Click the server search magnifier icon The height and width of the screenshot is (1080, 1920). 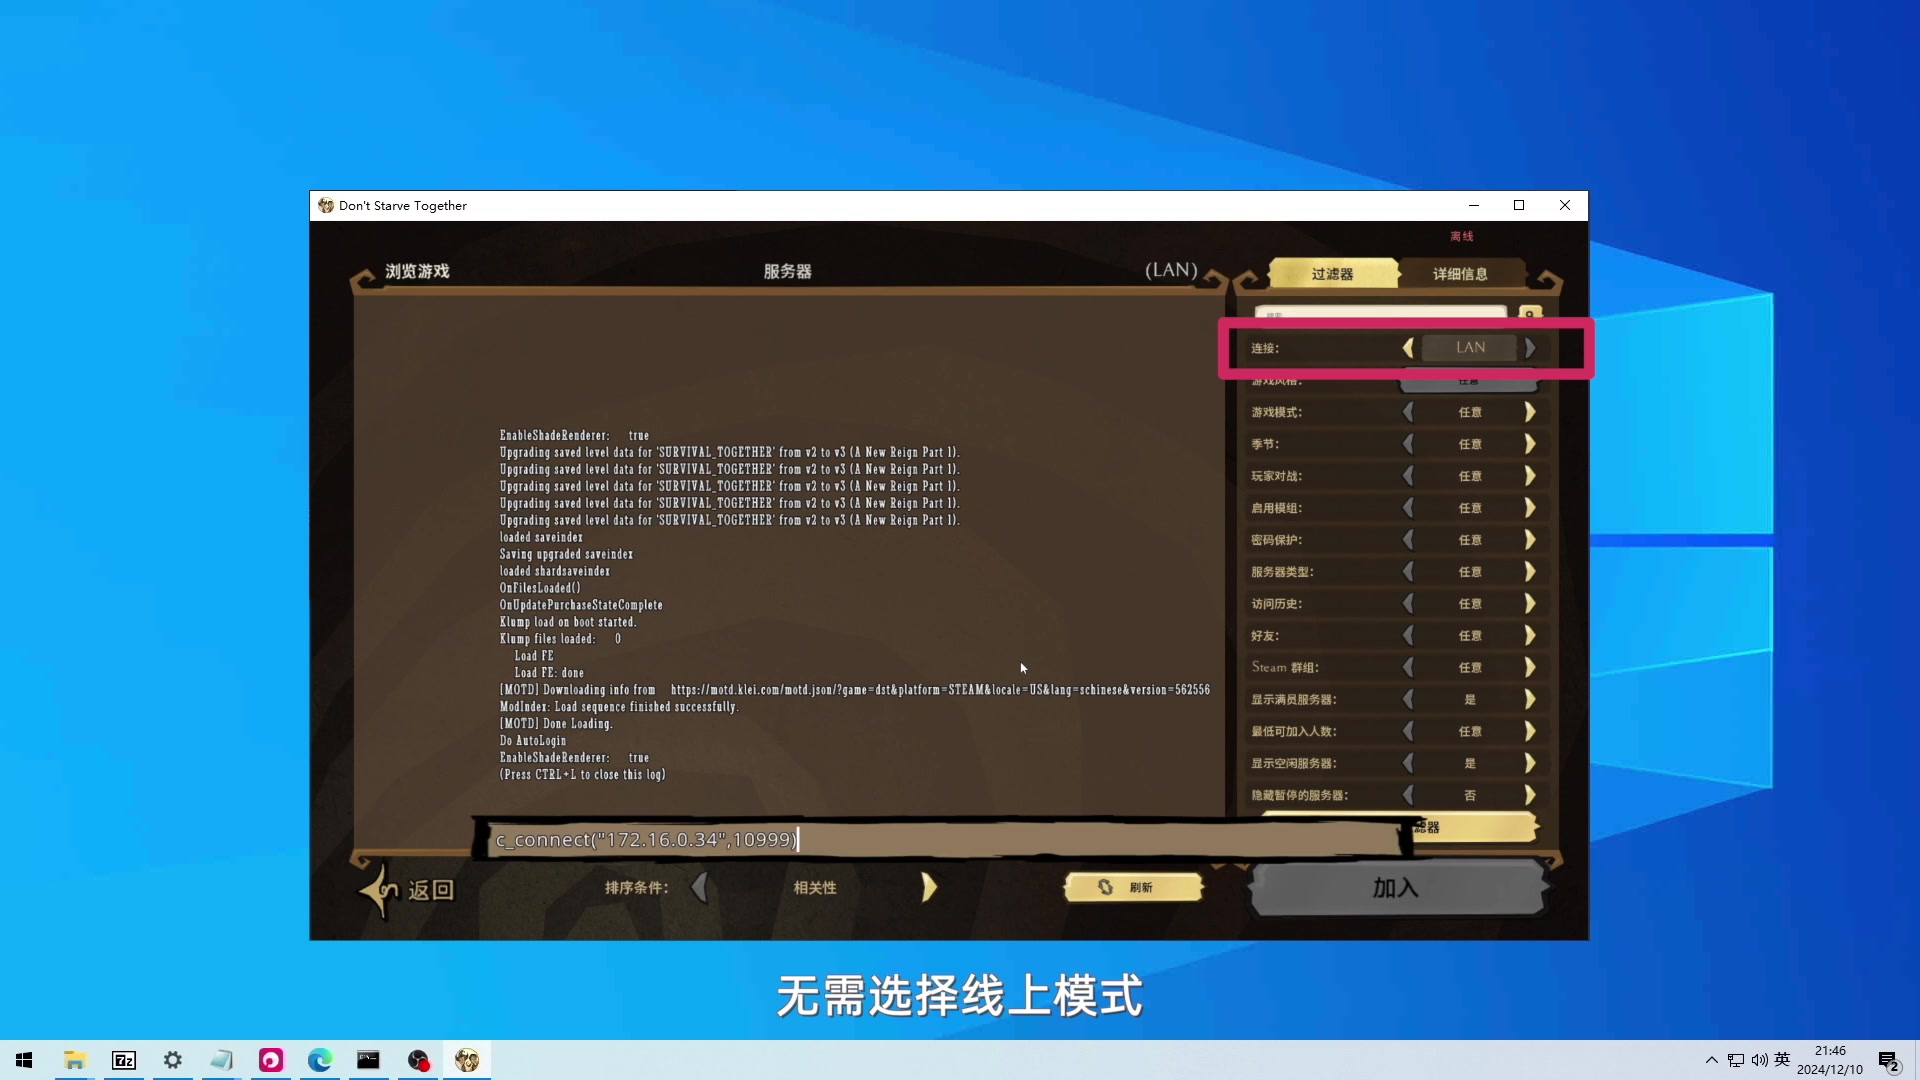pos(1530,313)
